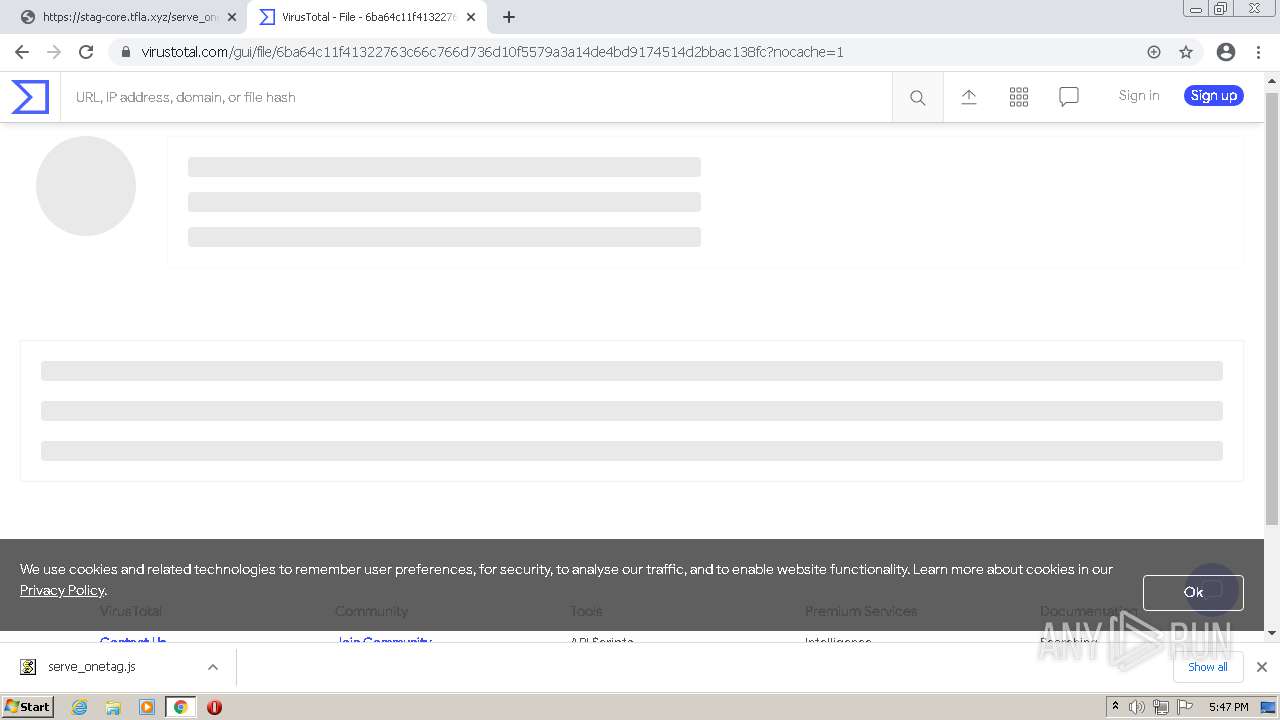Open a new browser tab
The image size is (1280, 720).
pyautogui.click(x=509, y=17)
